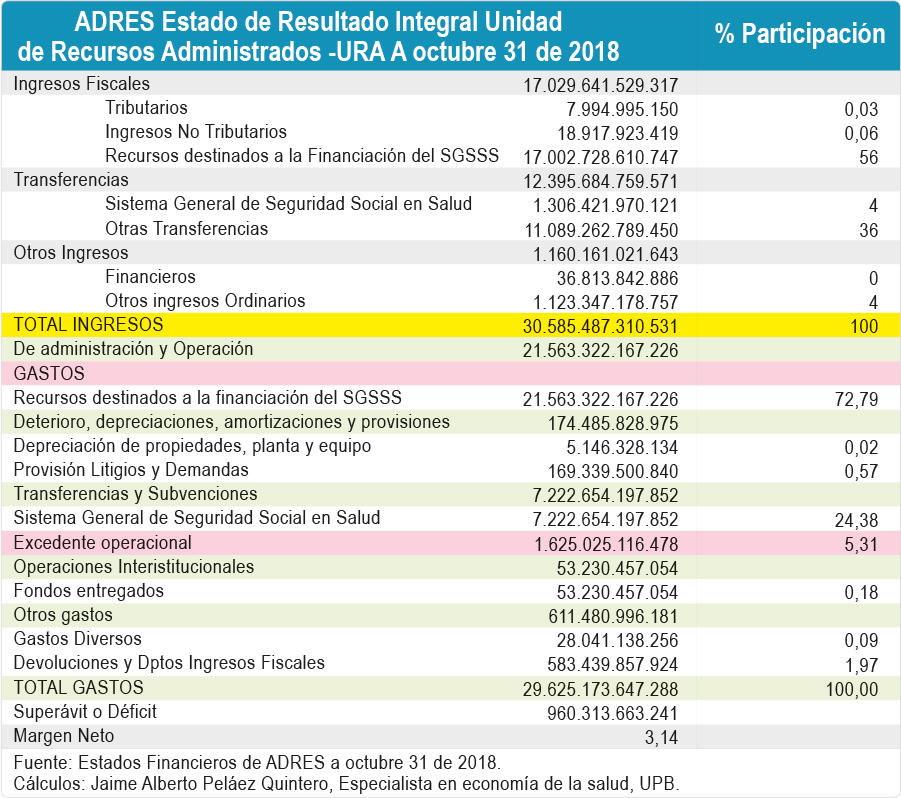Viewport: 901px width, 798px height.
Task: Click the pink 'Excedente operacional' row label
Action: point(102,543)
